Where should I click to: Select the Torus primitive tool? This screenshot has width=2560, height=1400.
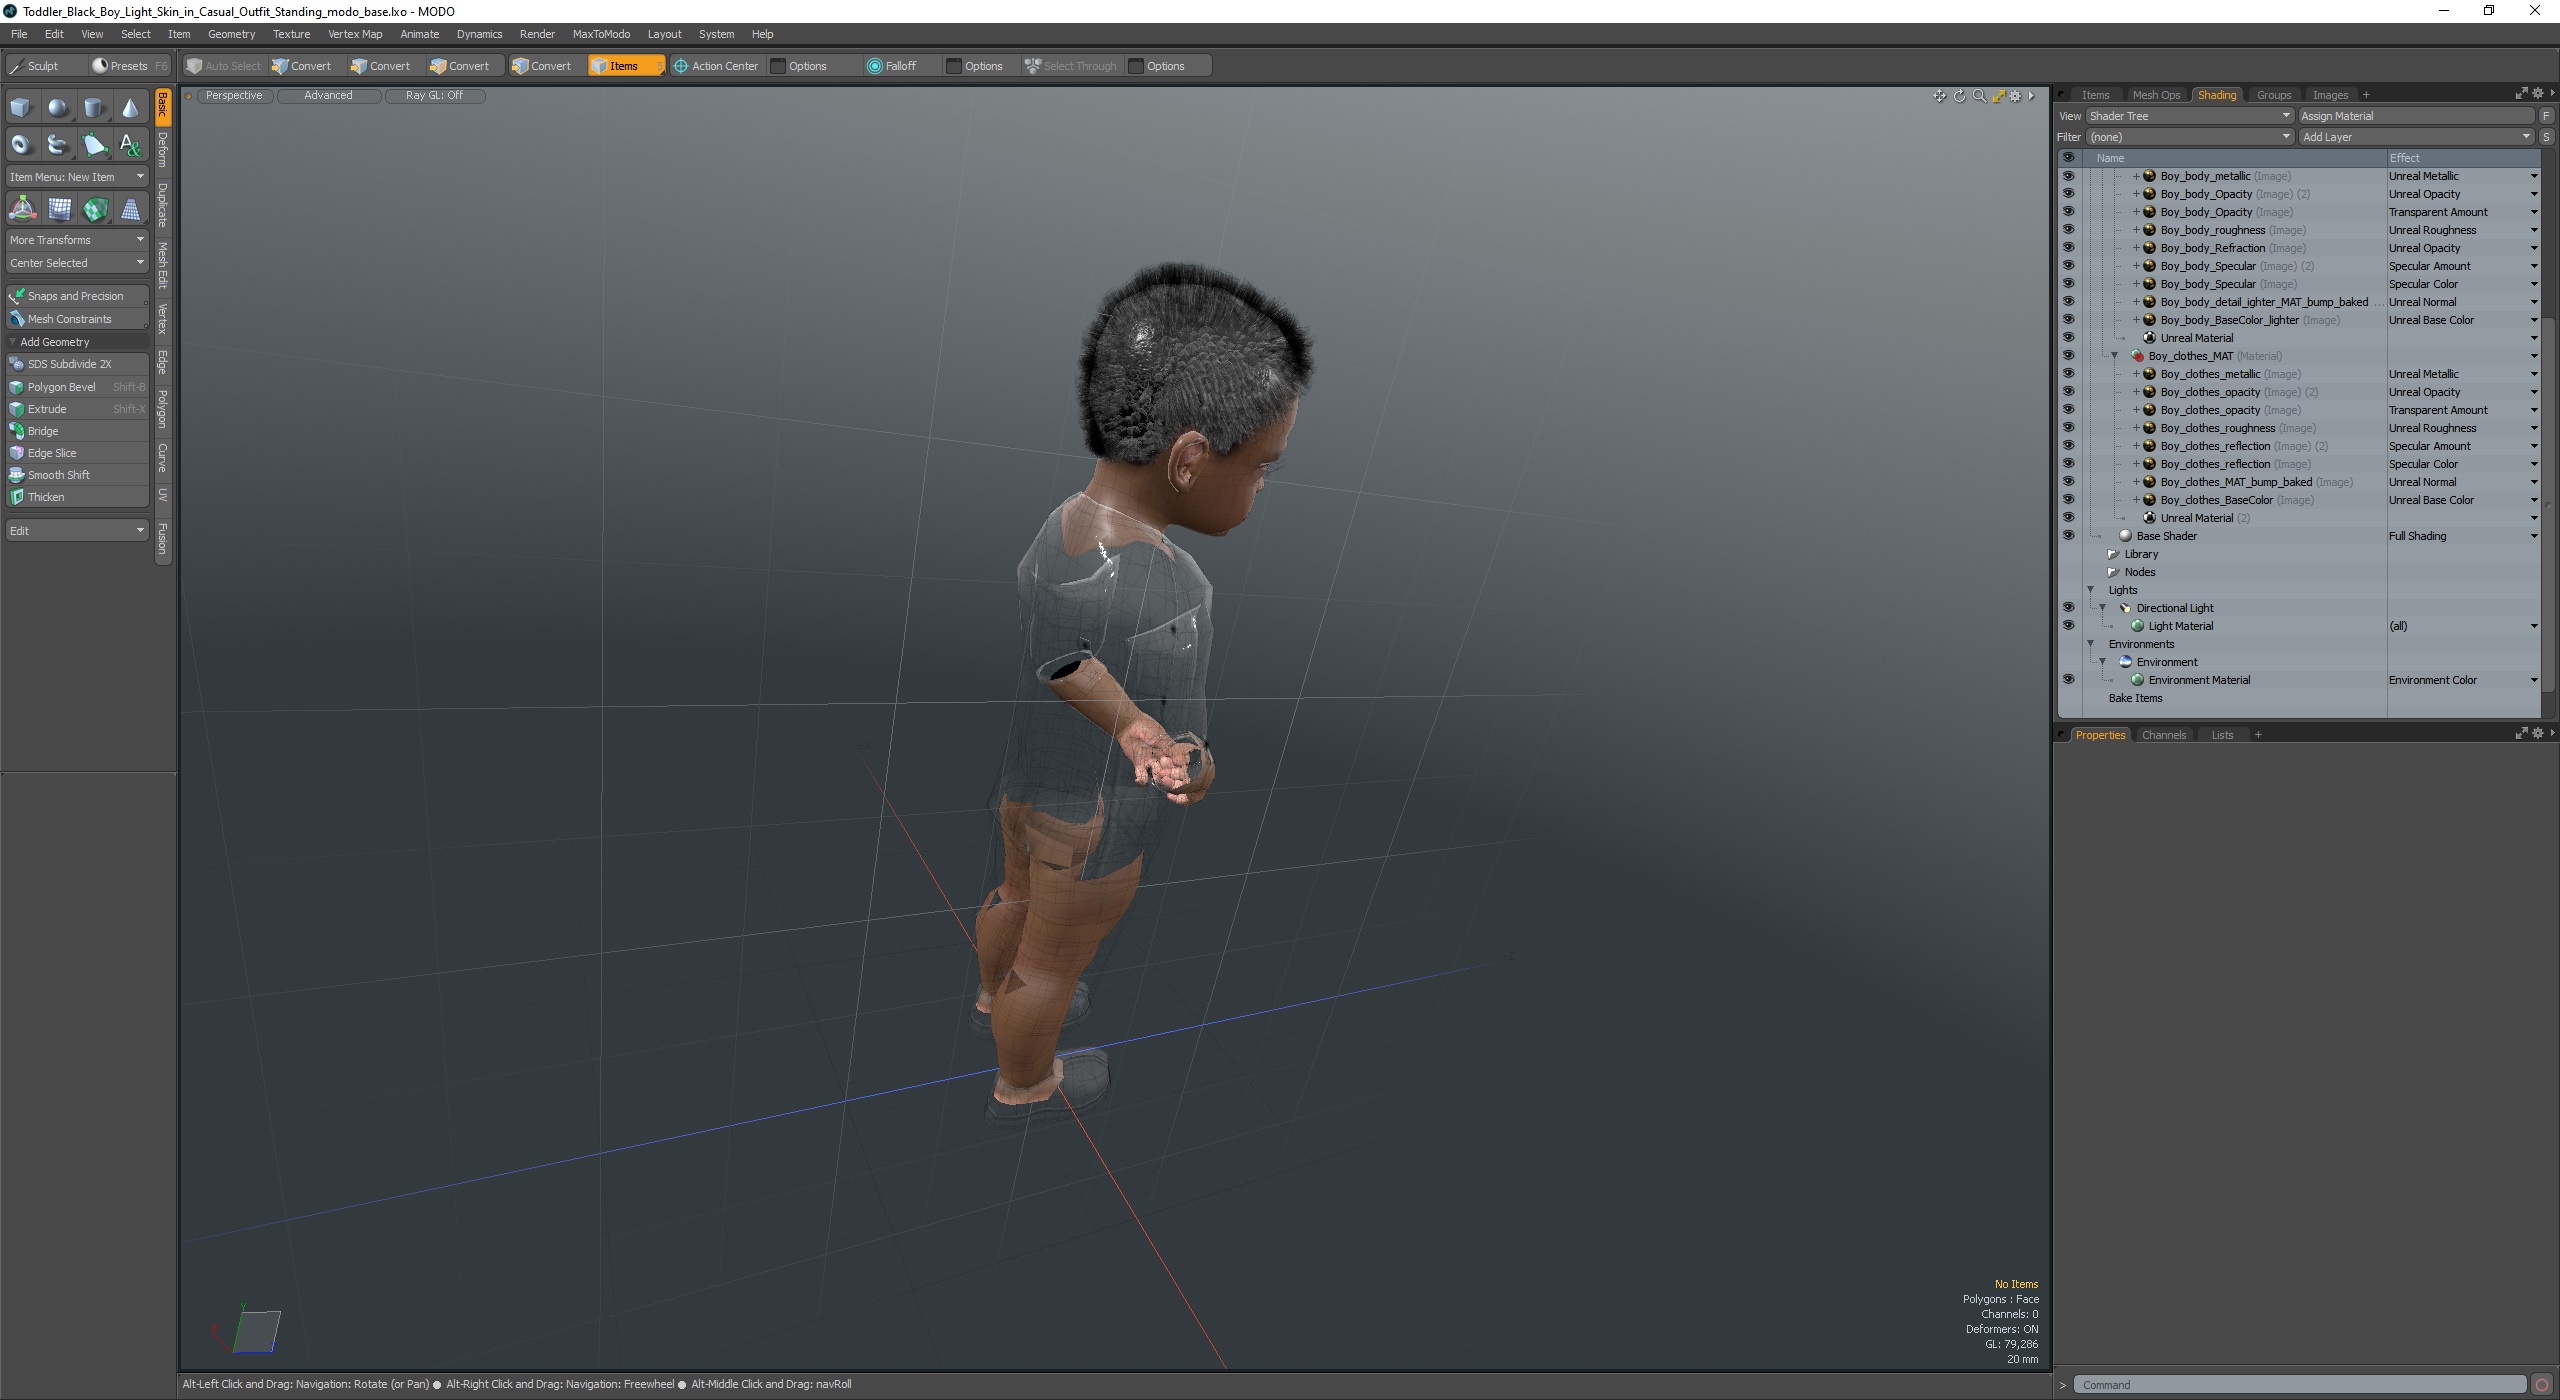pos(21,145)
